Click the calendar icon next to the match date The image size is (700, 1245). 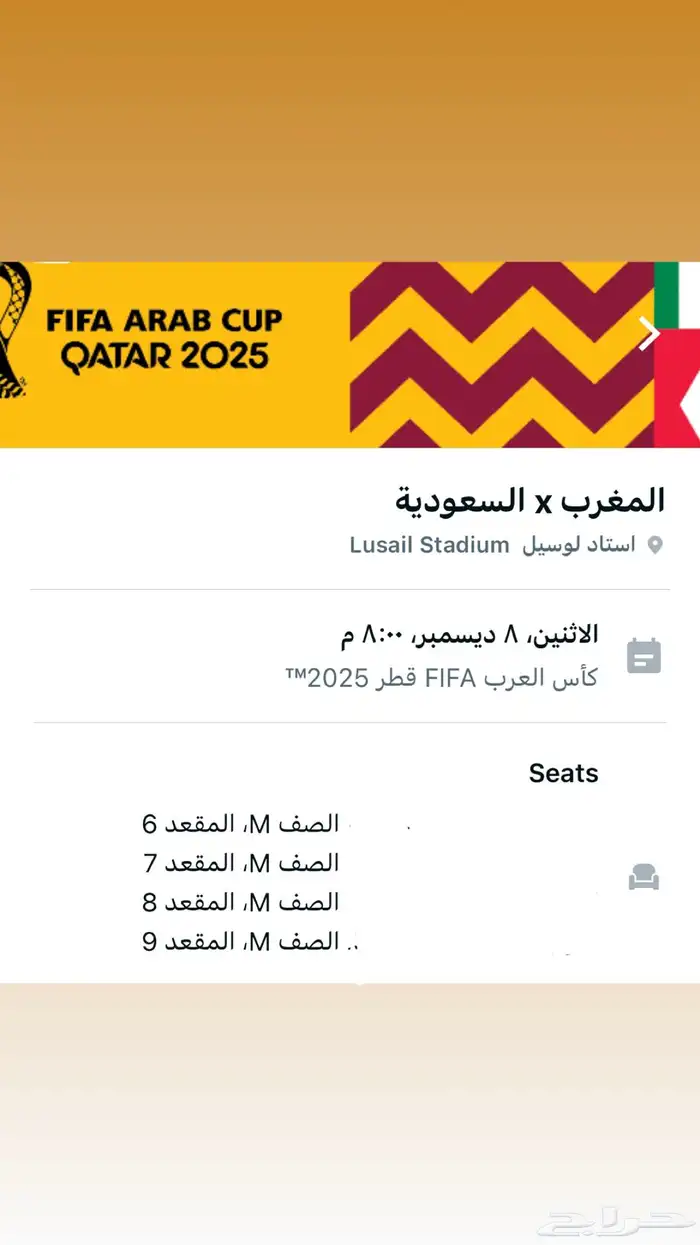645,655
